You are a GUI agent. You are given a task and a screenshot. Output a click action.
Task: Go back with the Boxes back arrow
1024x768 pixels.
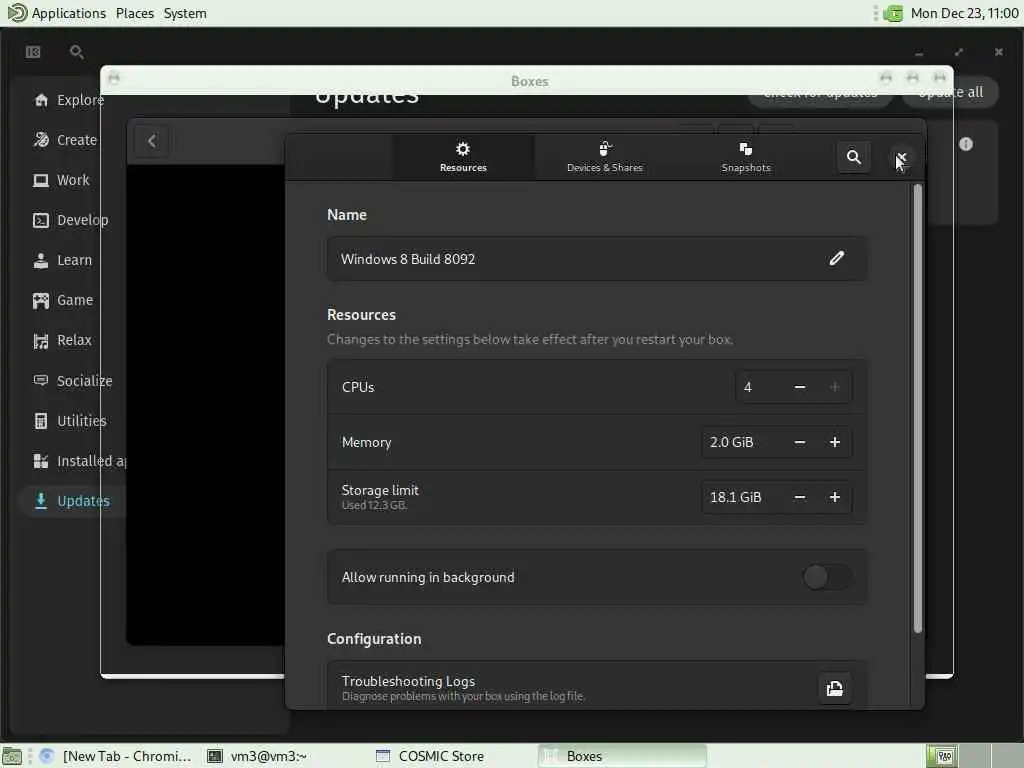coord(152,141)
